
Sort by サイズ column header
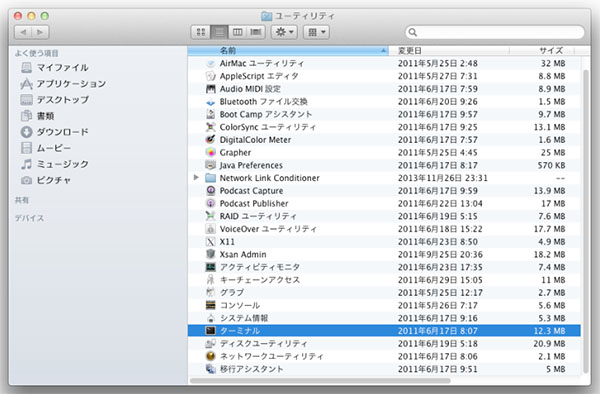[x=542, y=50]
